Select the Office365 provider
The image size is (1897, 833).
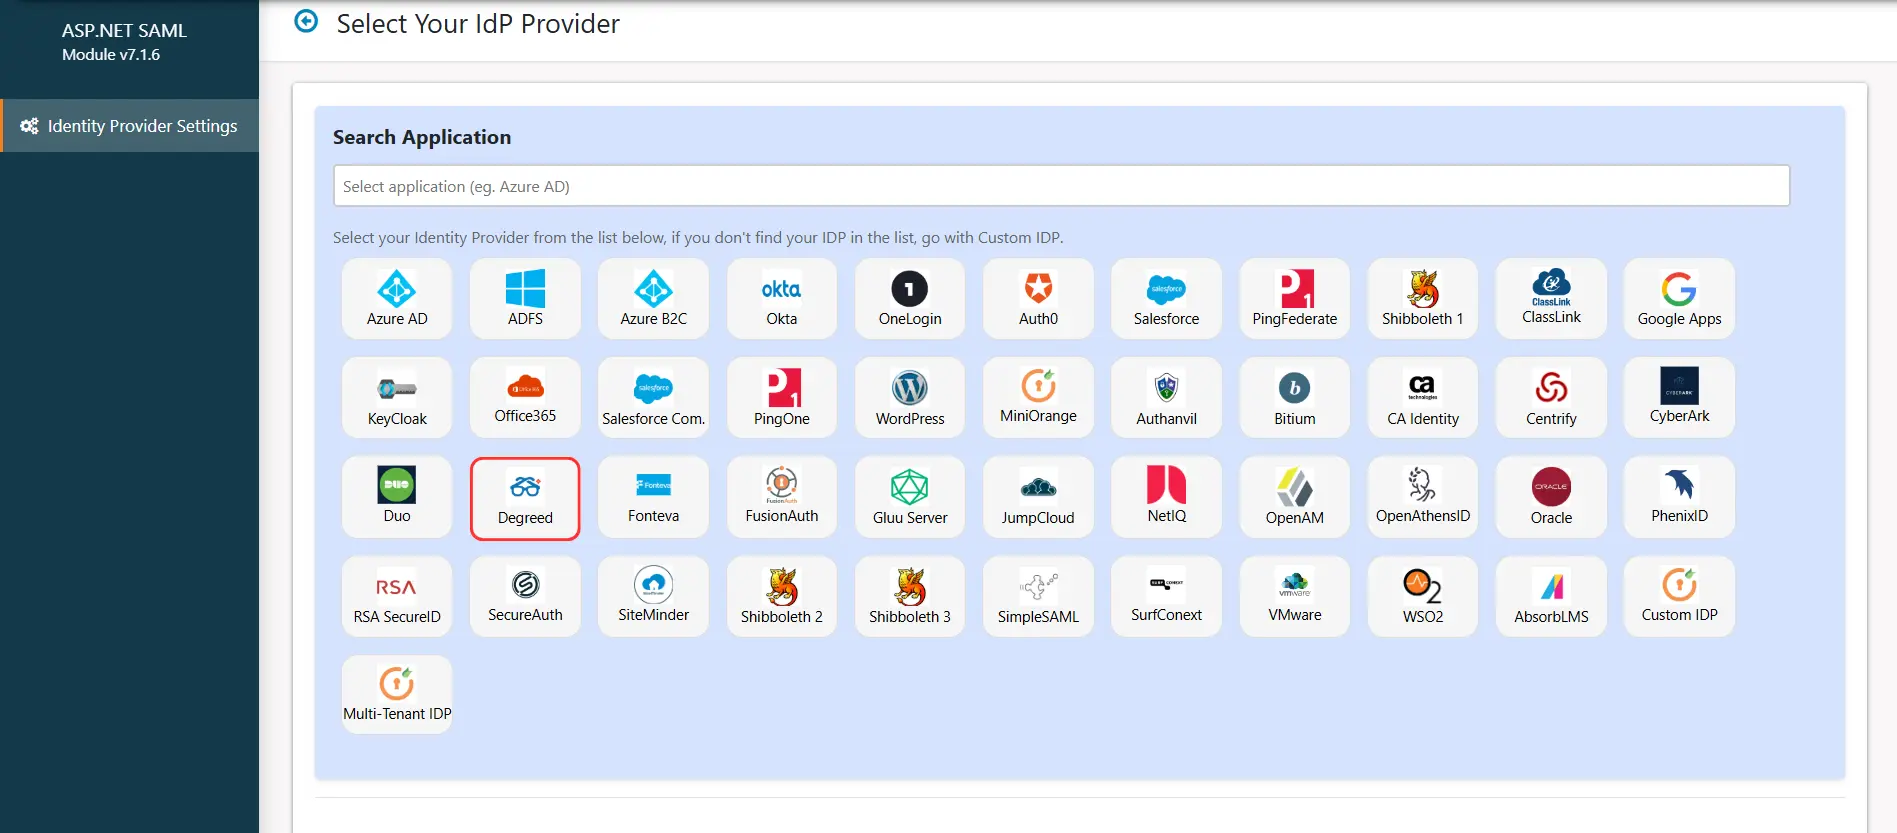coord(525,397)
